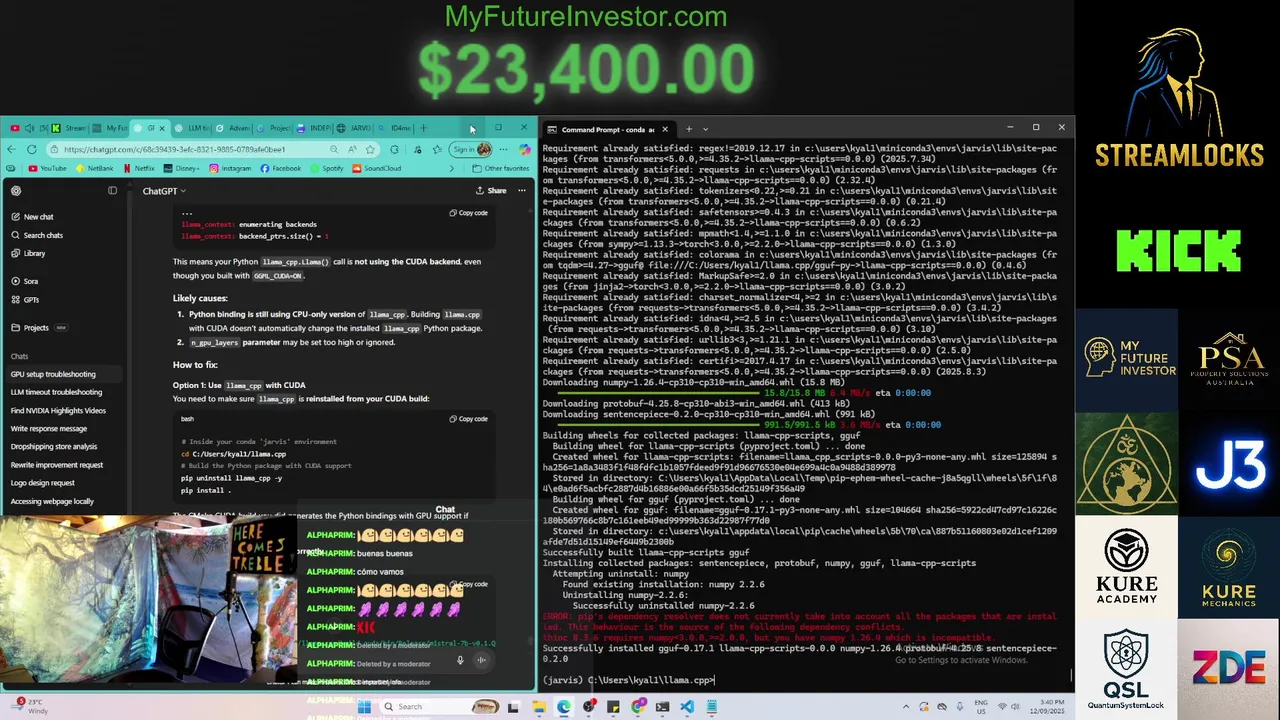
Task: Open the NetBank bookmark
Action: pos(95,168)
